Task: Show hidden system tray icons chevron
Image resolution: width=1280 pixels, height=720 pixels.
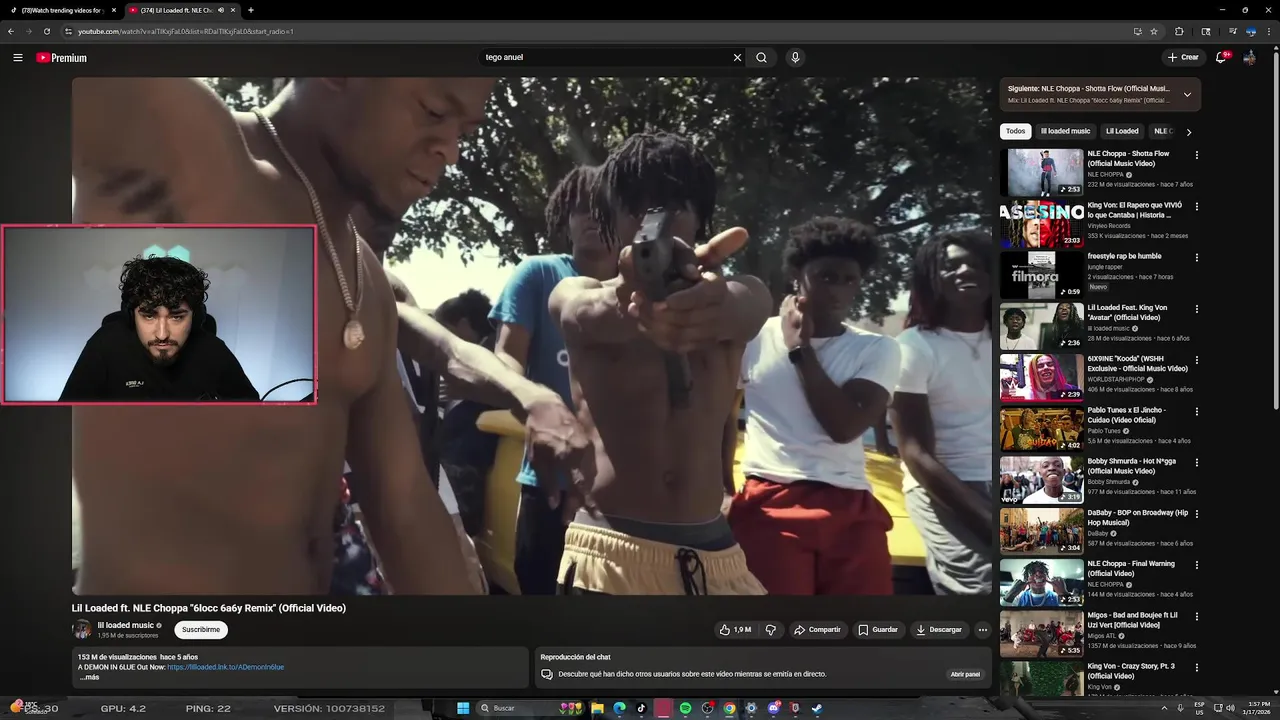Action: pyautogui.click(x=1164, y=708)
